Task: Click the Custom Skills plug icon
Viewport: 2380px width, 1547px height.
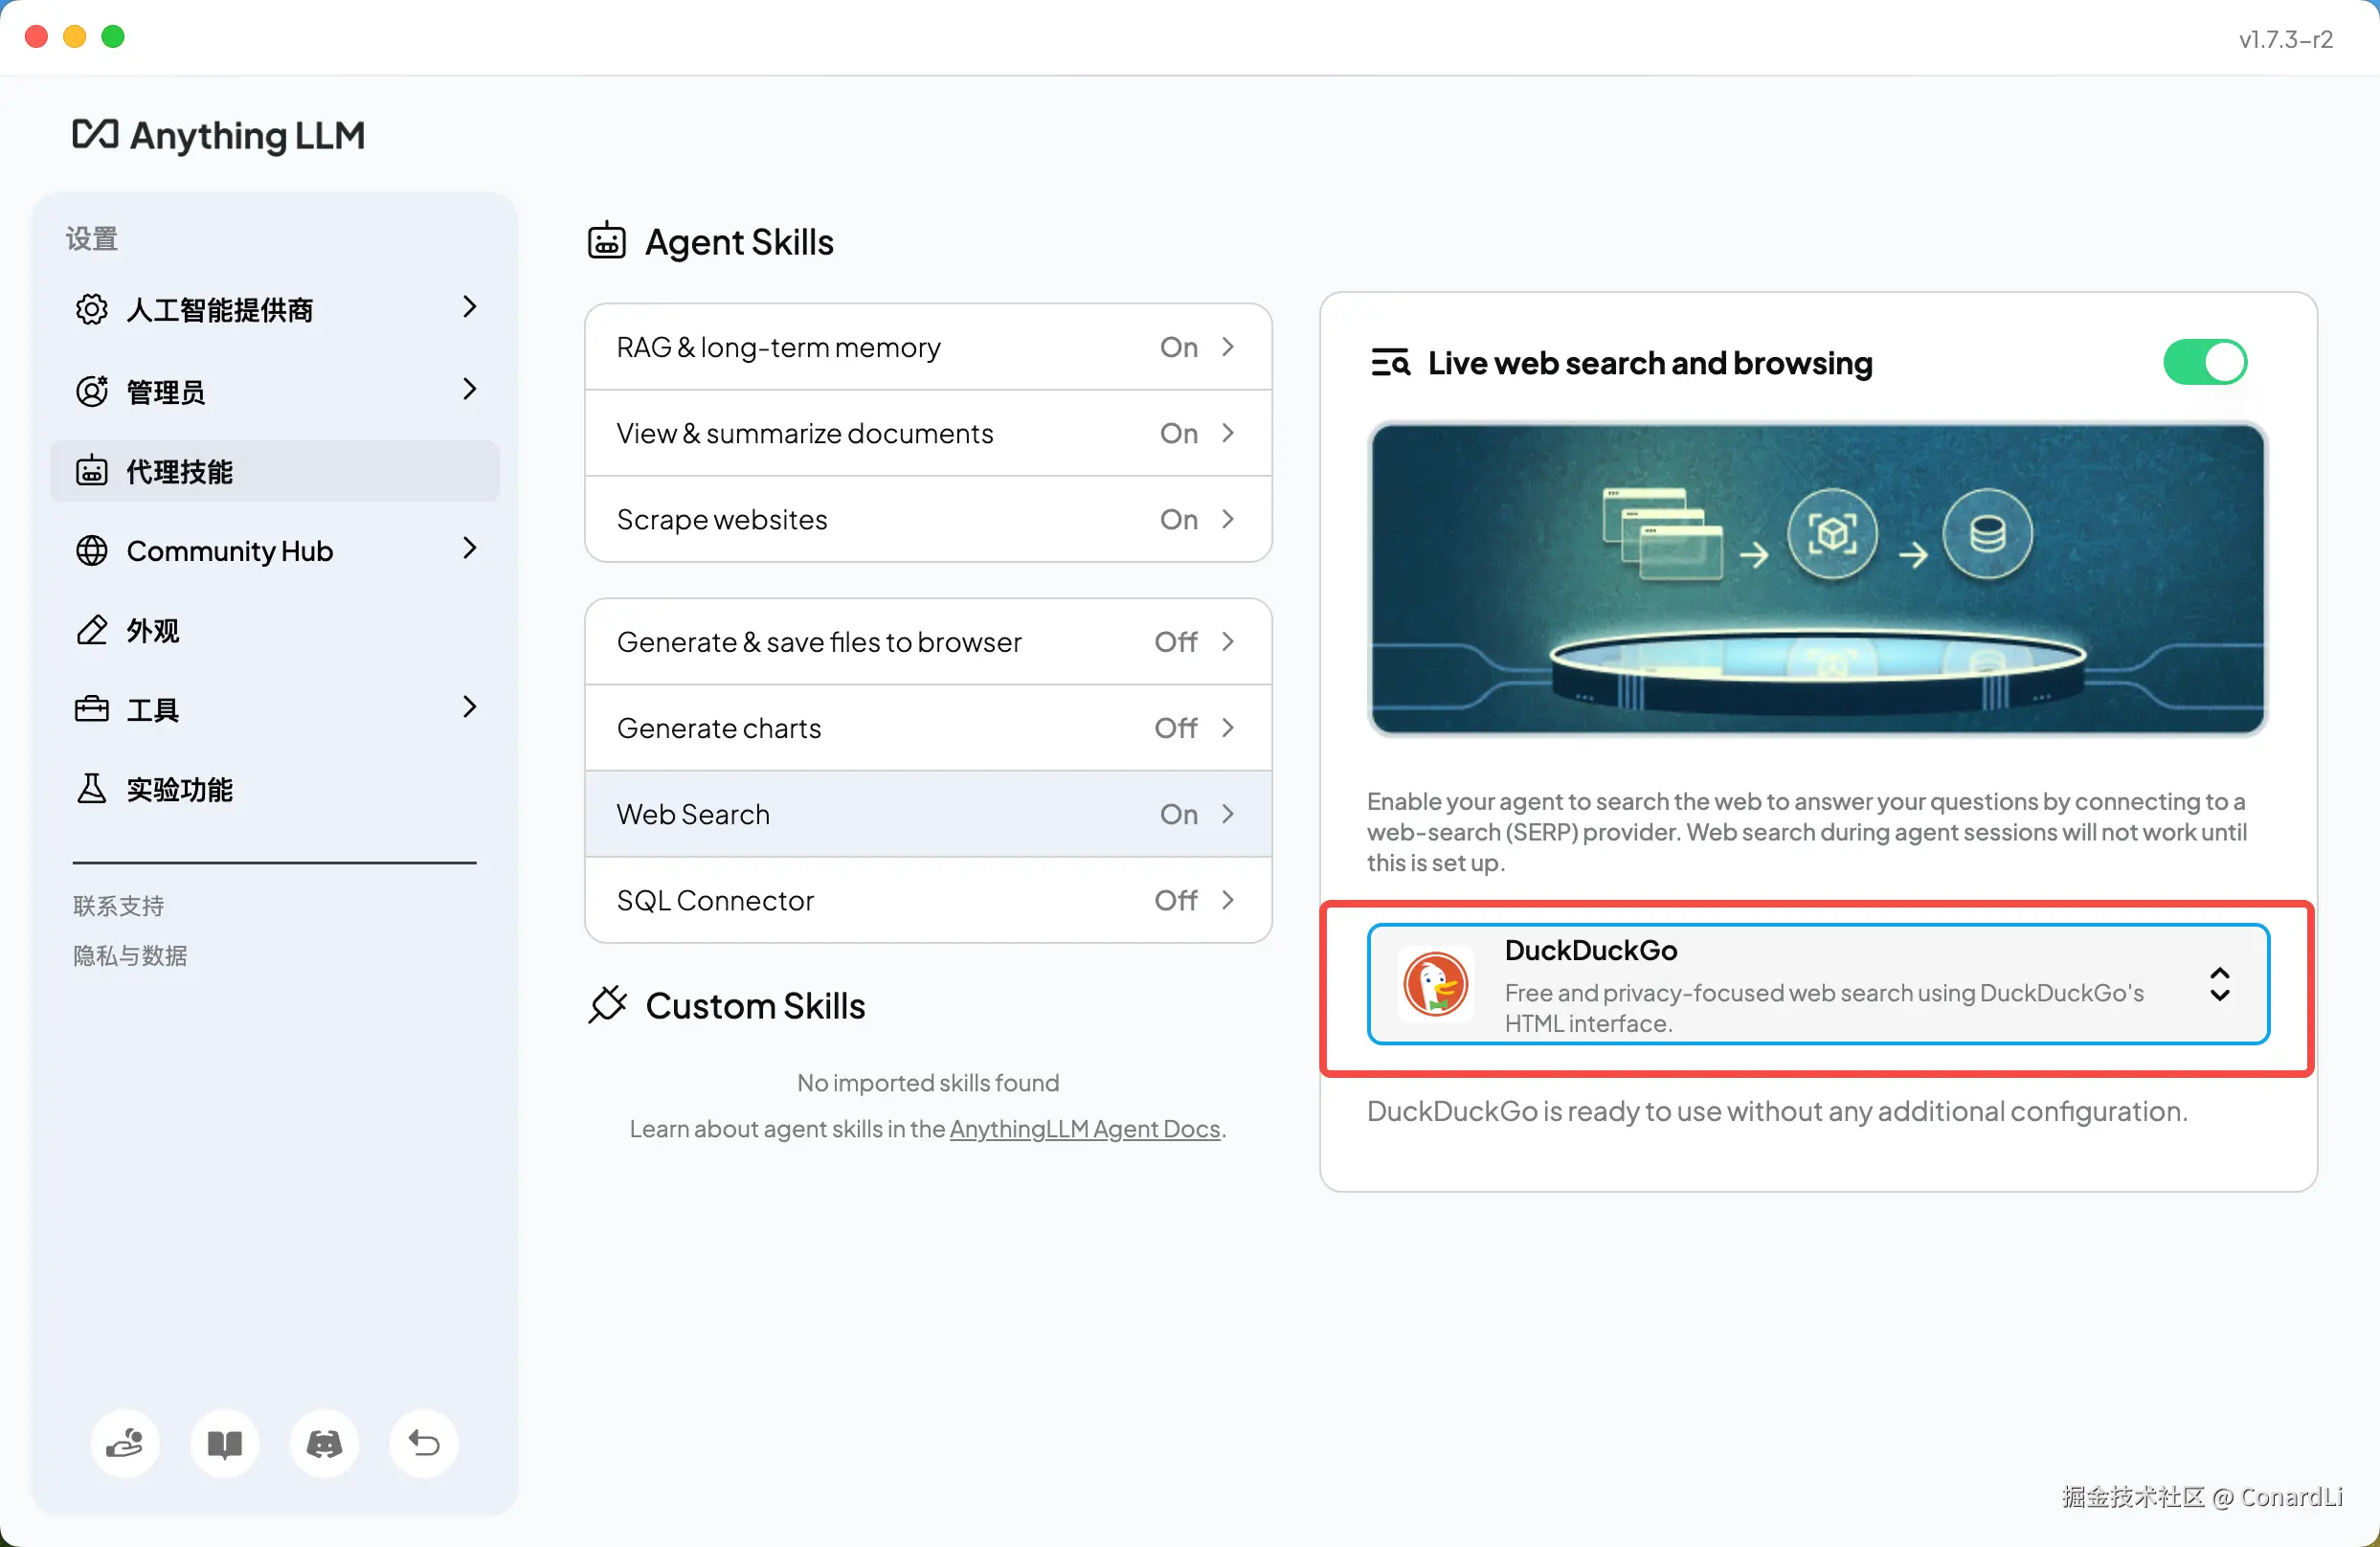Action: (608, 1005)
